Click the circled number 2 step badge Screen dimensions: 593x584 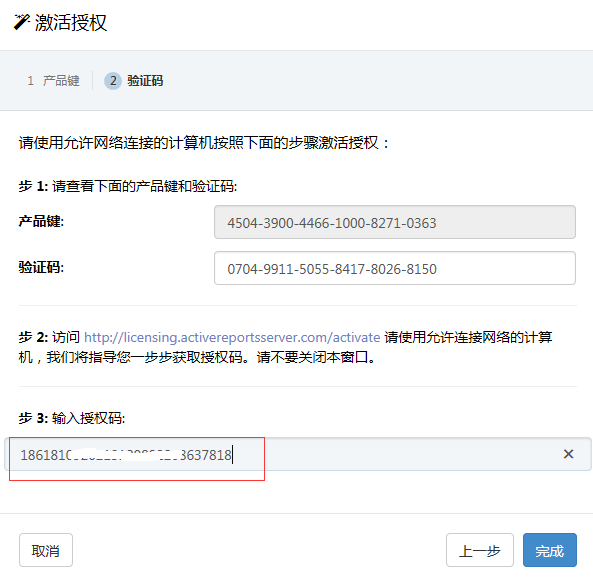tap(113, 81)
